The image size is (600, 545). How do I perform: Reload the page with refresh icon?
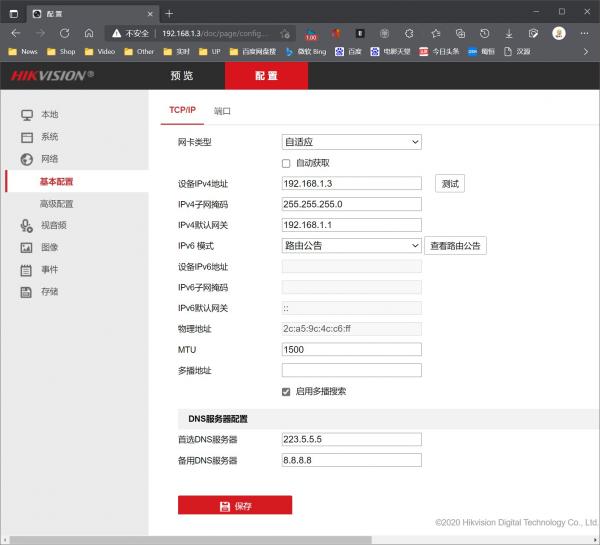64,33
